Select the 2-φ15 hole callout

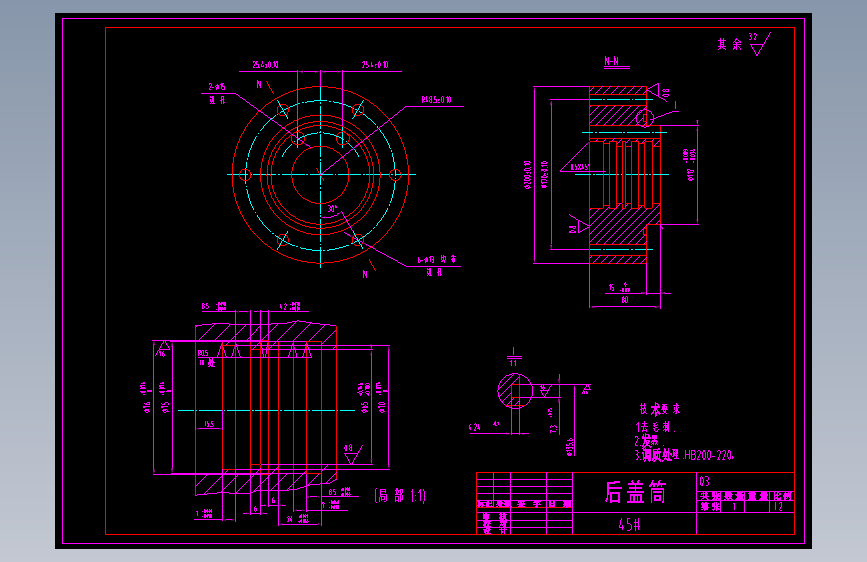point(217,87)
